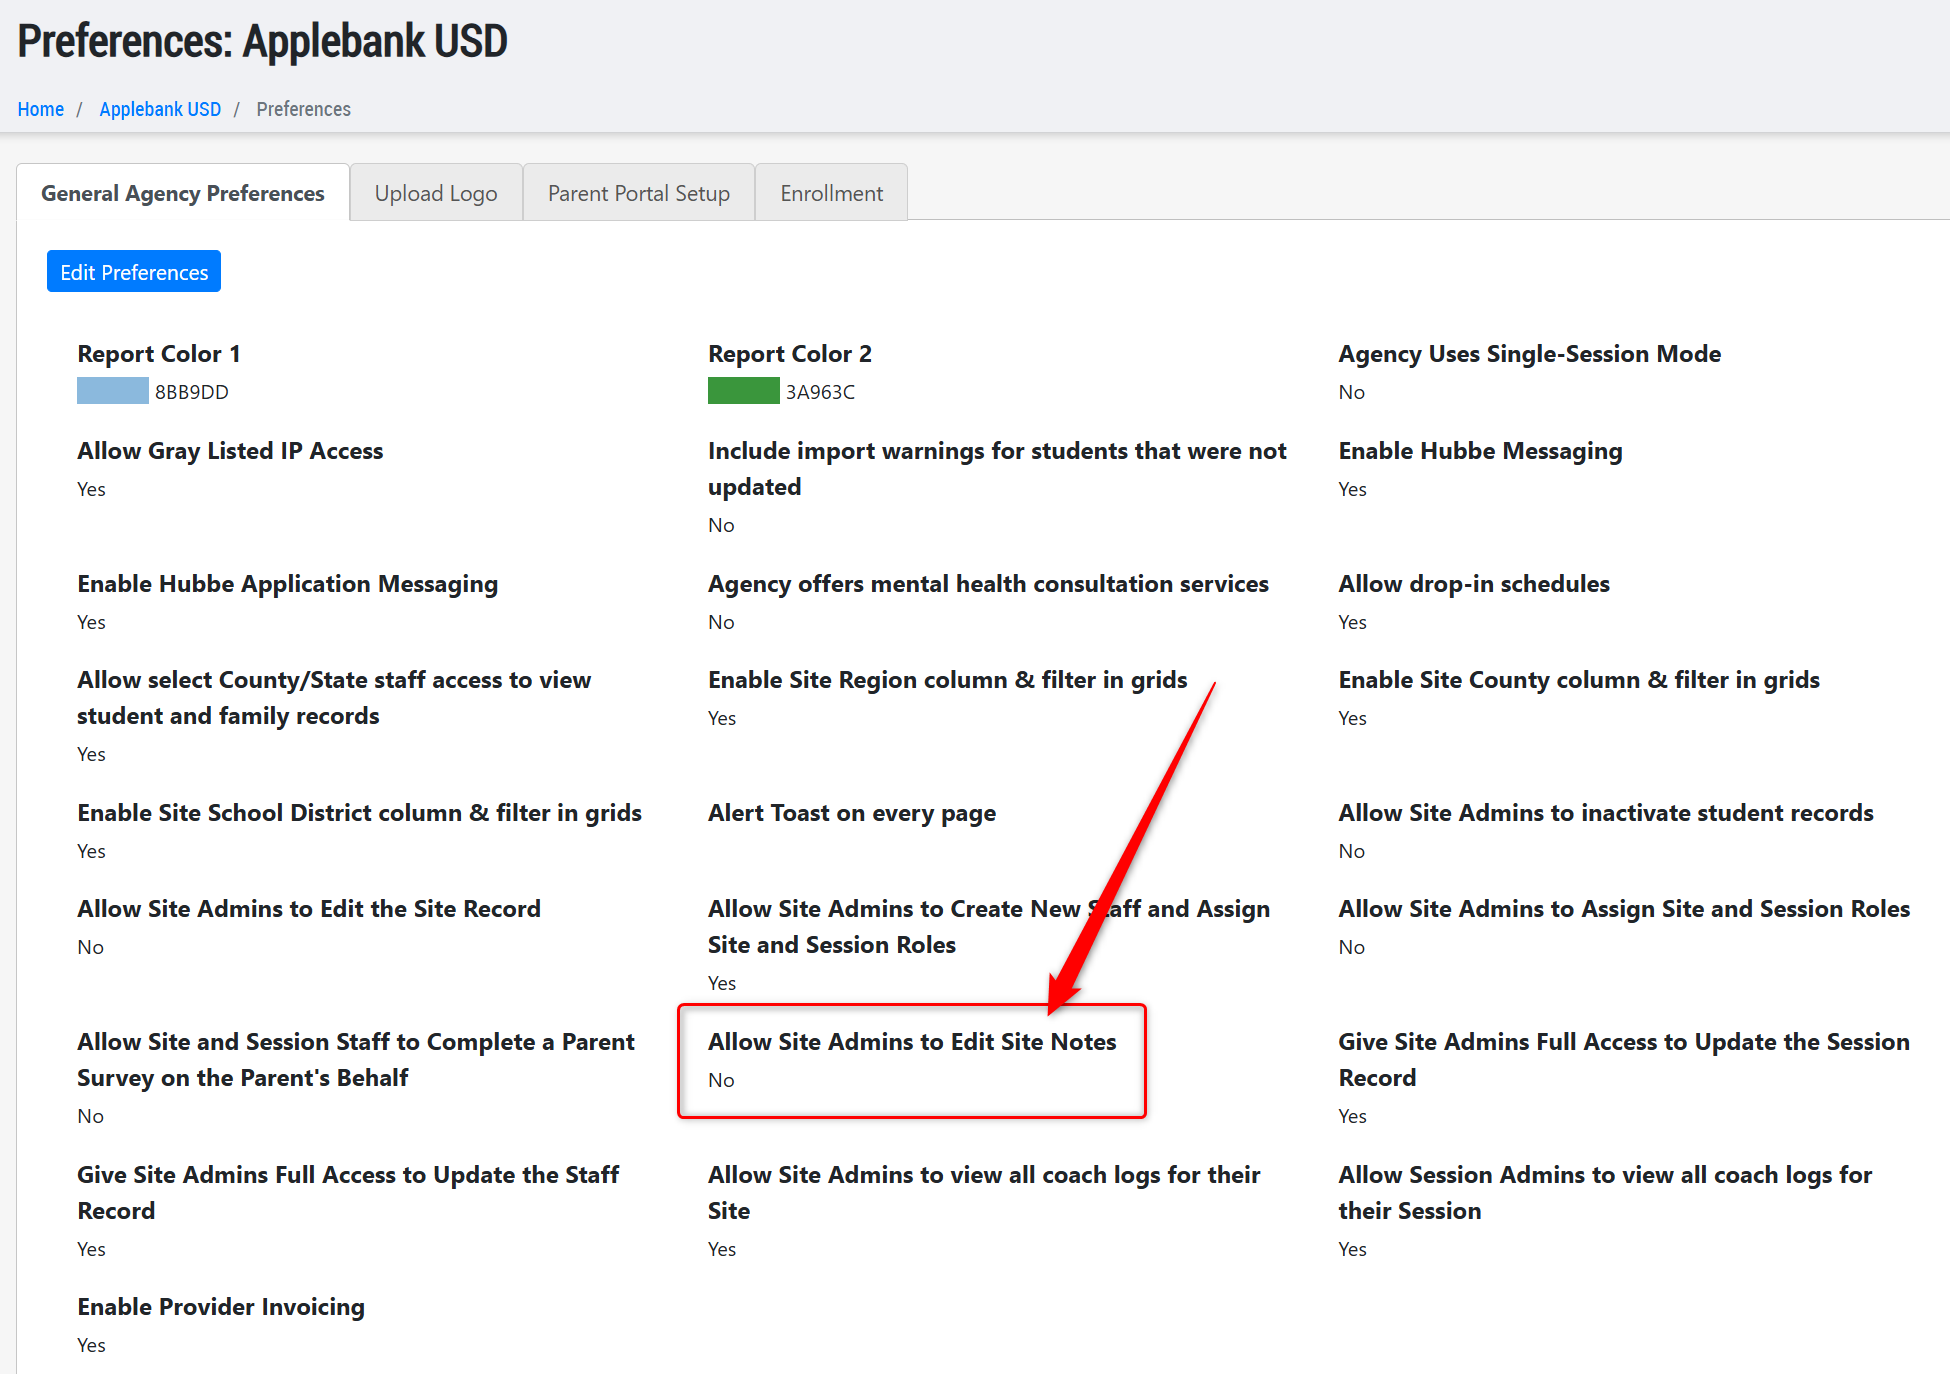Open the Enrollment tab
This screenshot has height=1374, width=1950.
[x=831, y=193]
